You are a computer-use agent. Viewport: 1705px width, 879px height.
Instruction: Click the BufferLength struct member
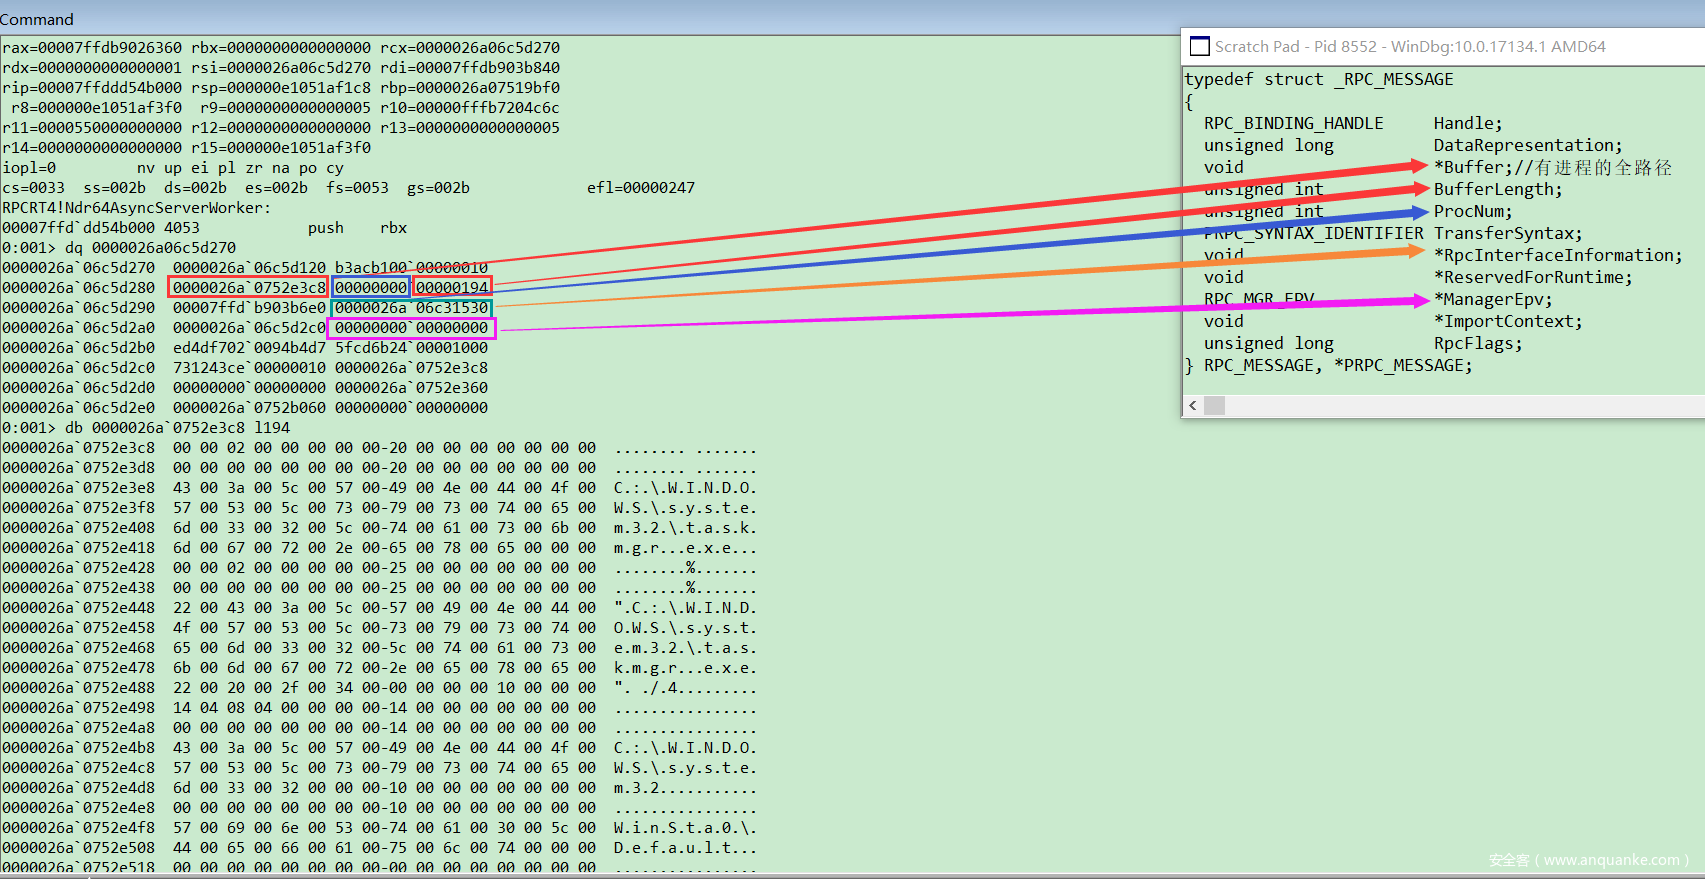1497,189
